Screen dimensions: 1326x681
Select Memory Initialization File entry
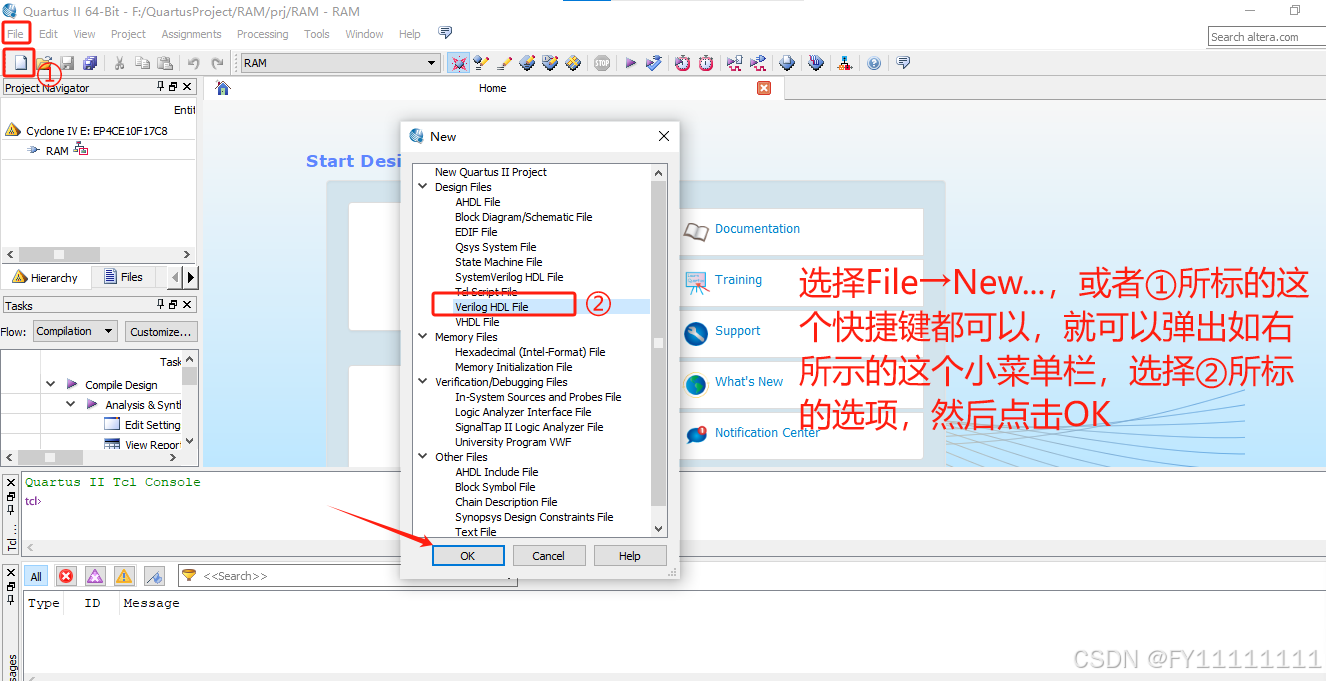[513, 367]
